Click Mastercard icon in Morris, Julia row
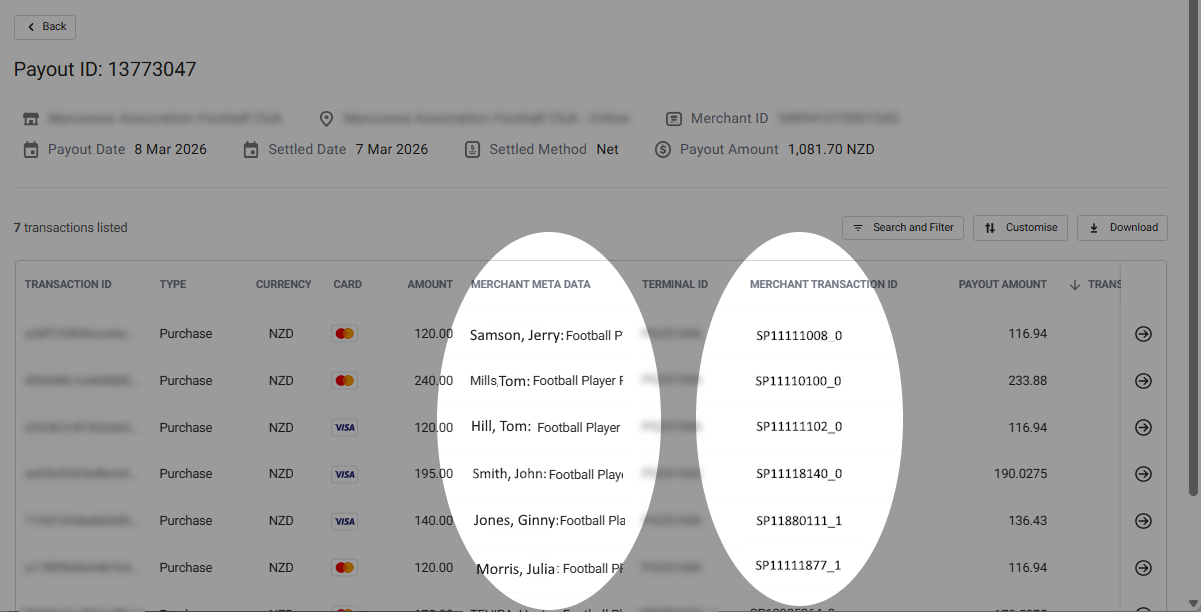 coord(344,568)
